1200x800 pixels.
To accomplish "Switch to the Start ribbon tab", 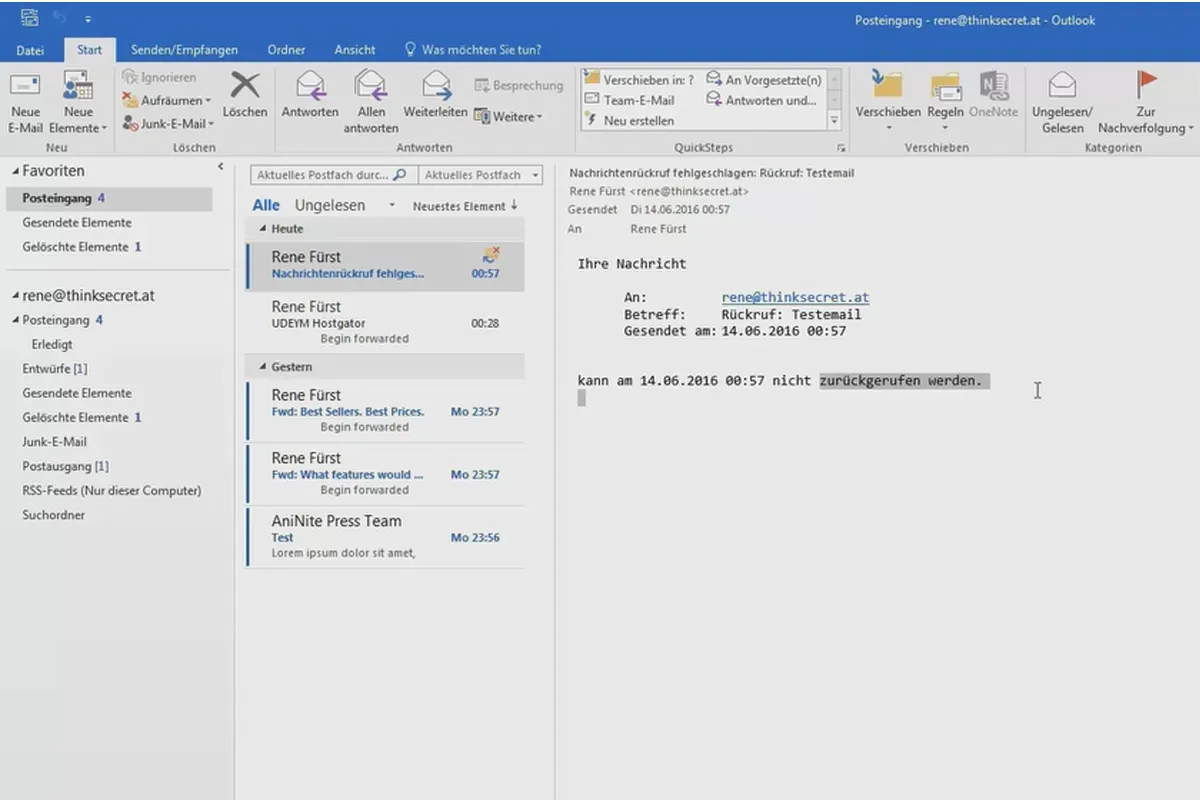I will (90, 50).
